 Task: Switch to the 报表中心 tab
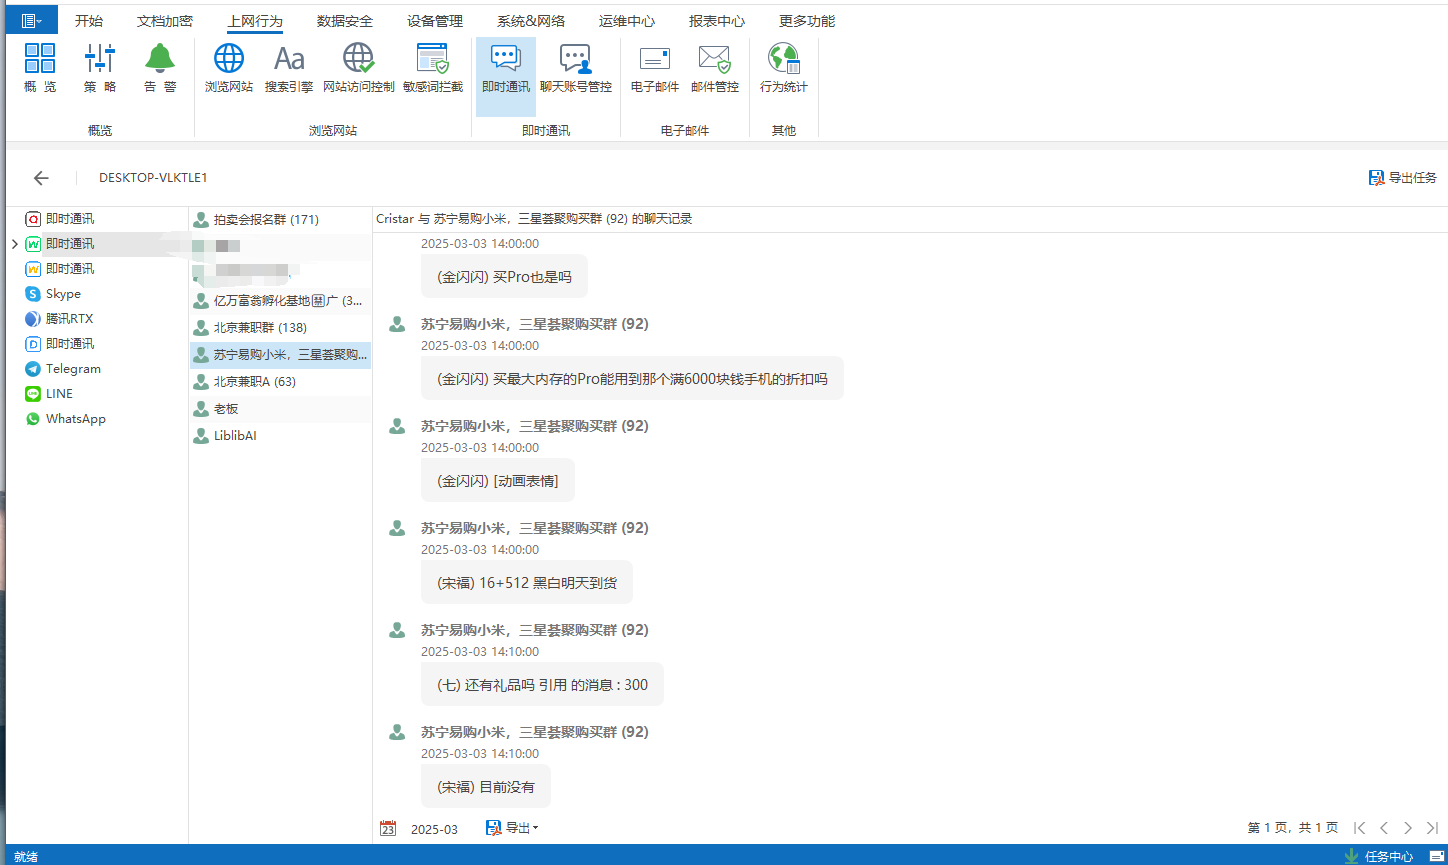717,21
